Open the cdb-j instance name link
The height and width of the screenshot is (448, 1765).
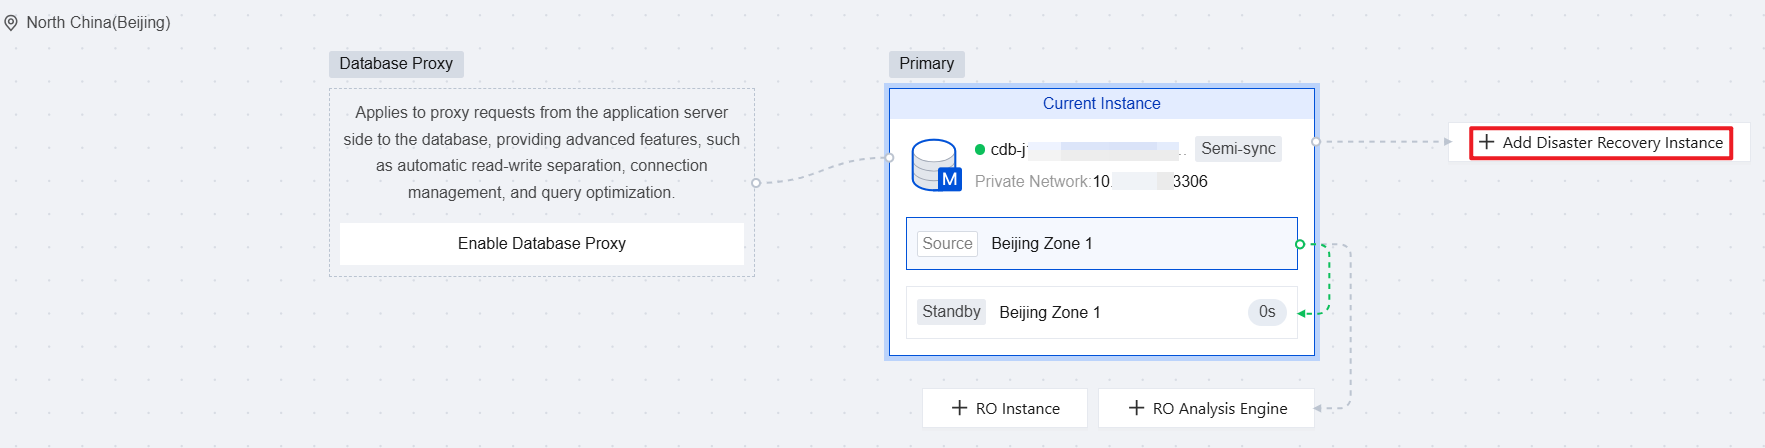click(1008, 150)
